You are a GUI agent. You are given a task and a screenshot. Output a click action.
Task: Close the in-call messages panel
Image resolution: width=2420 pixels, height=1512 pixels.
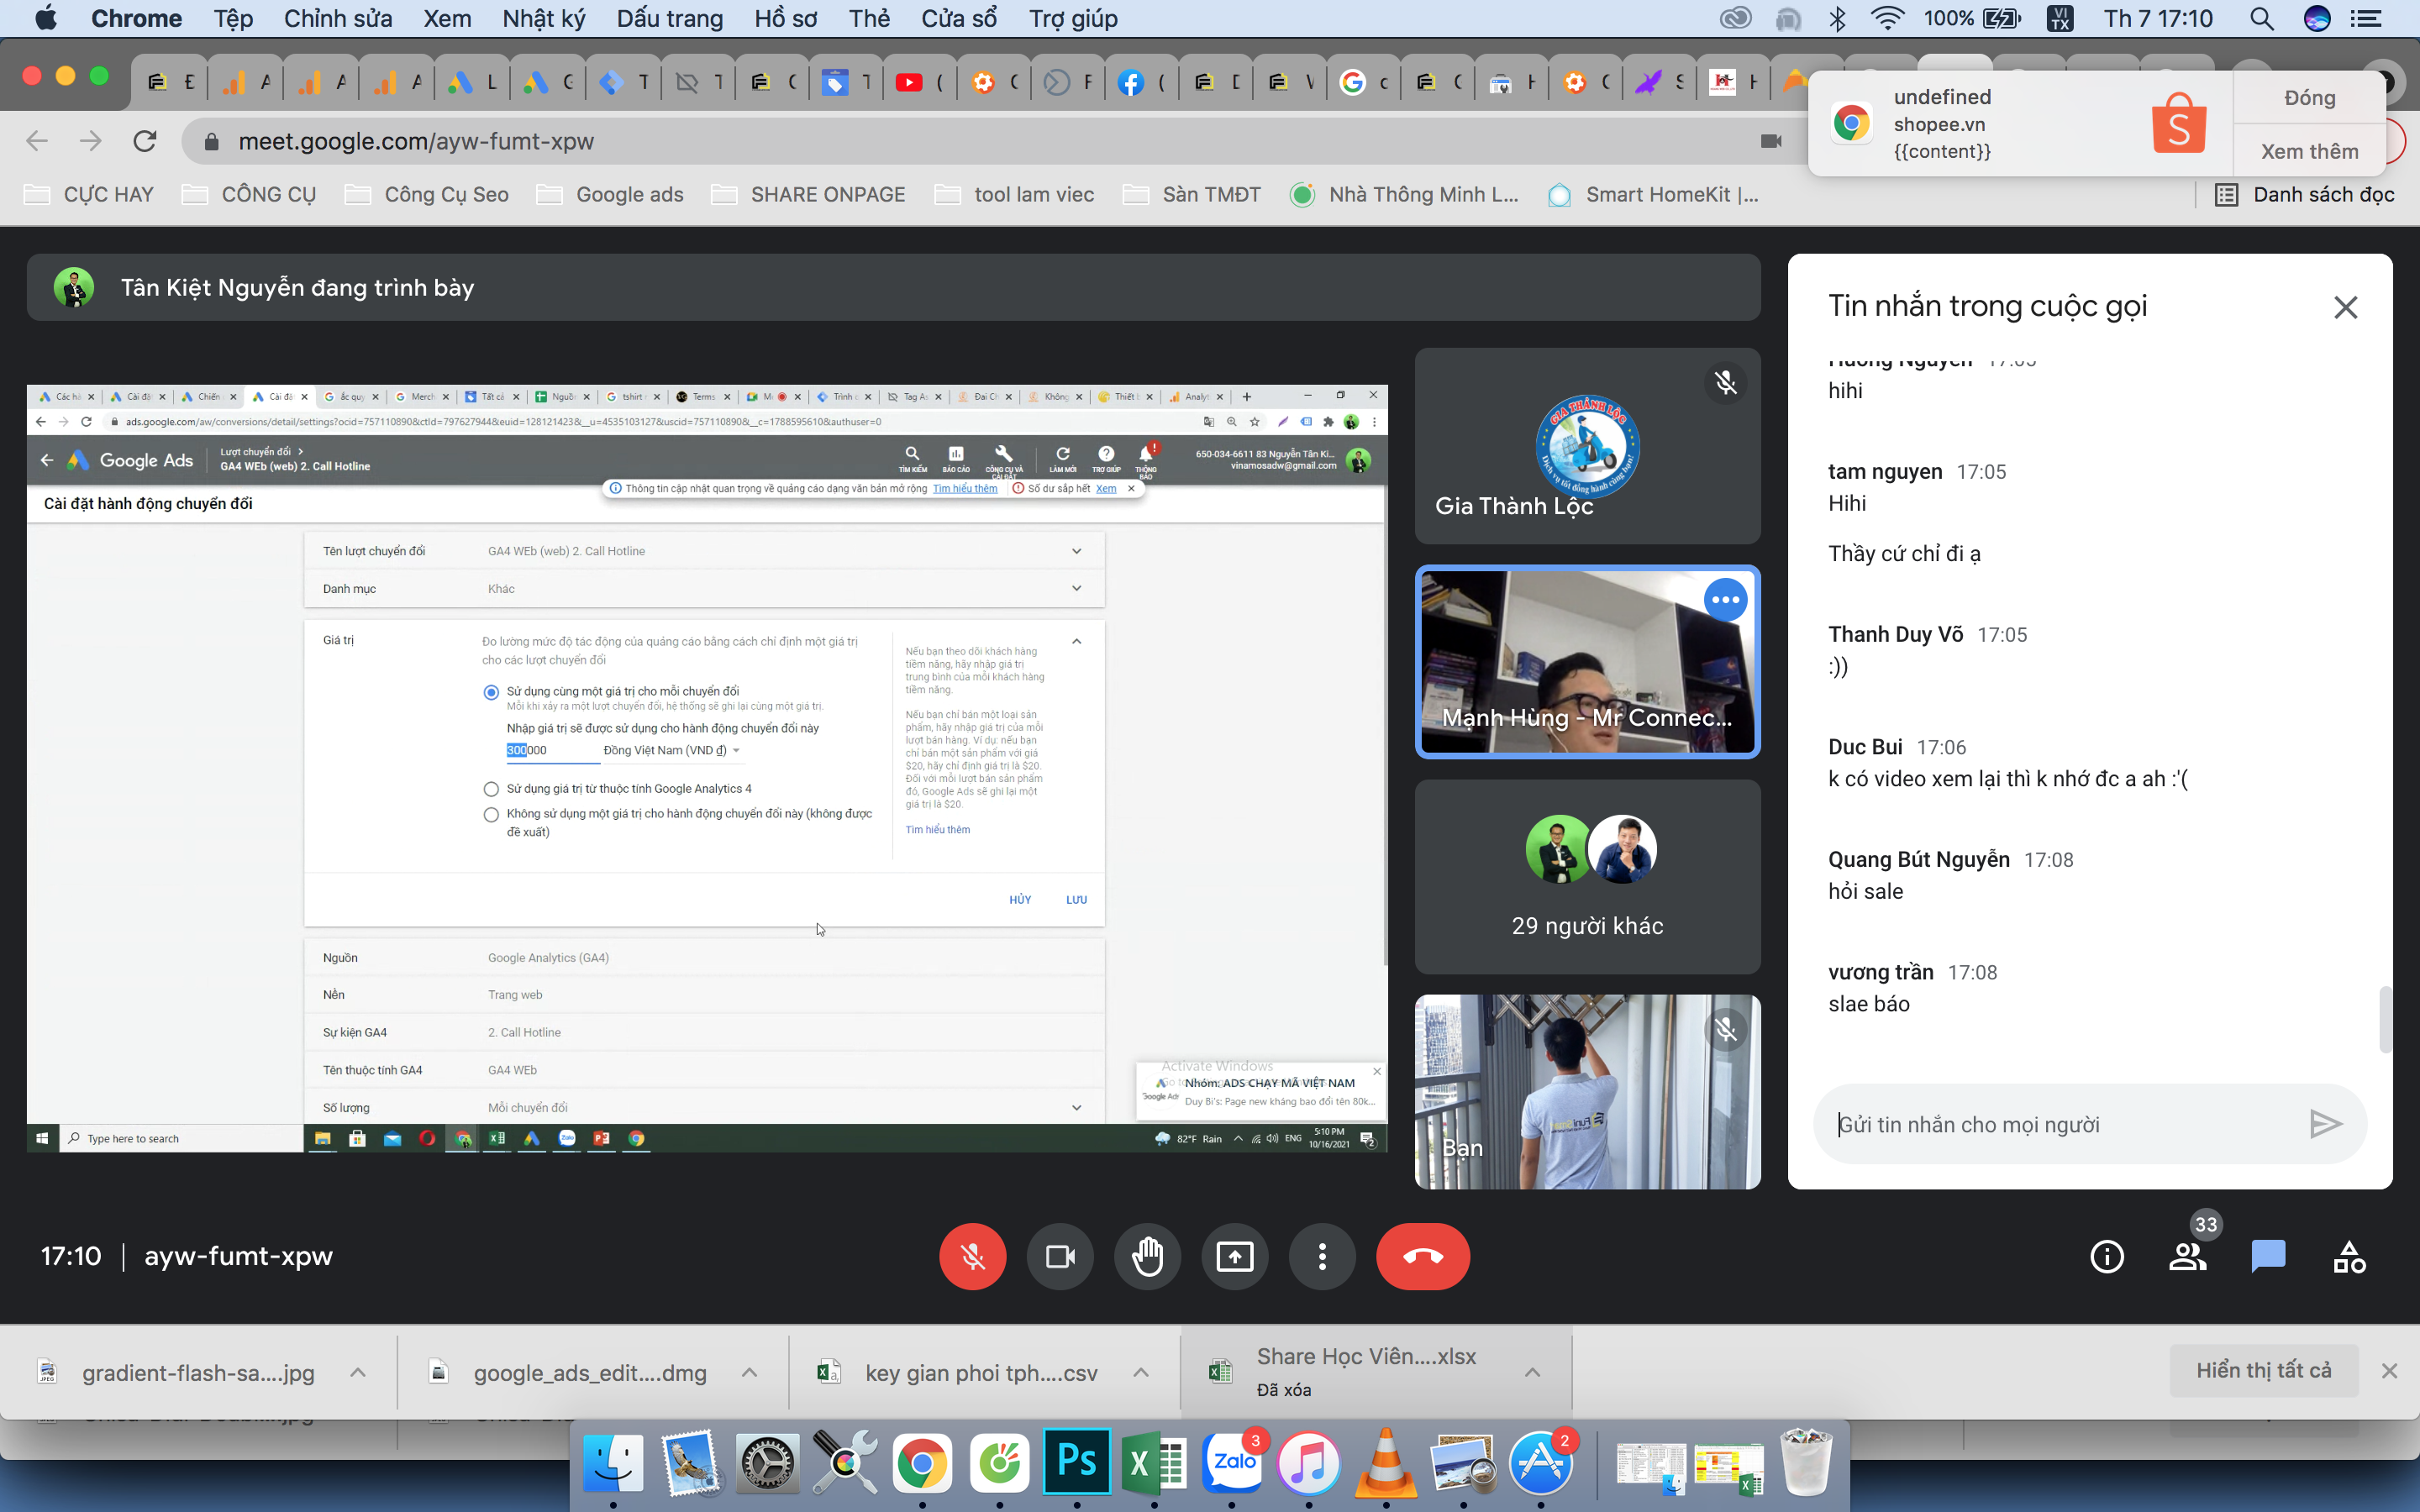coord(2345,307)
